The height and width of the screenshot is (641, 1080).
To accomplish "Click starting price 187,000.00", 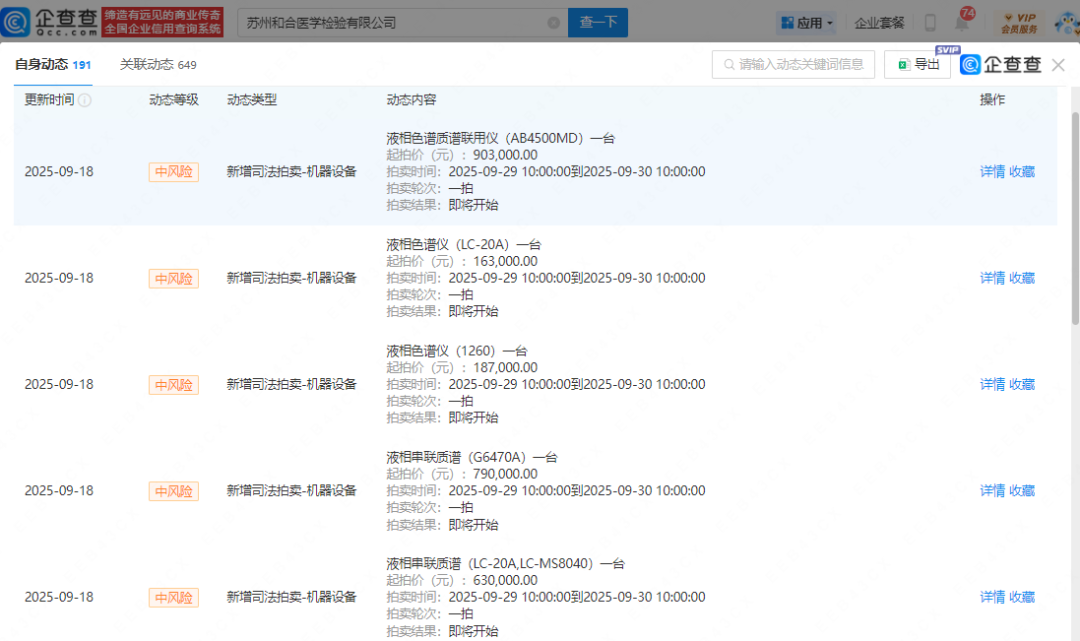I will click(x=505, y=368).
